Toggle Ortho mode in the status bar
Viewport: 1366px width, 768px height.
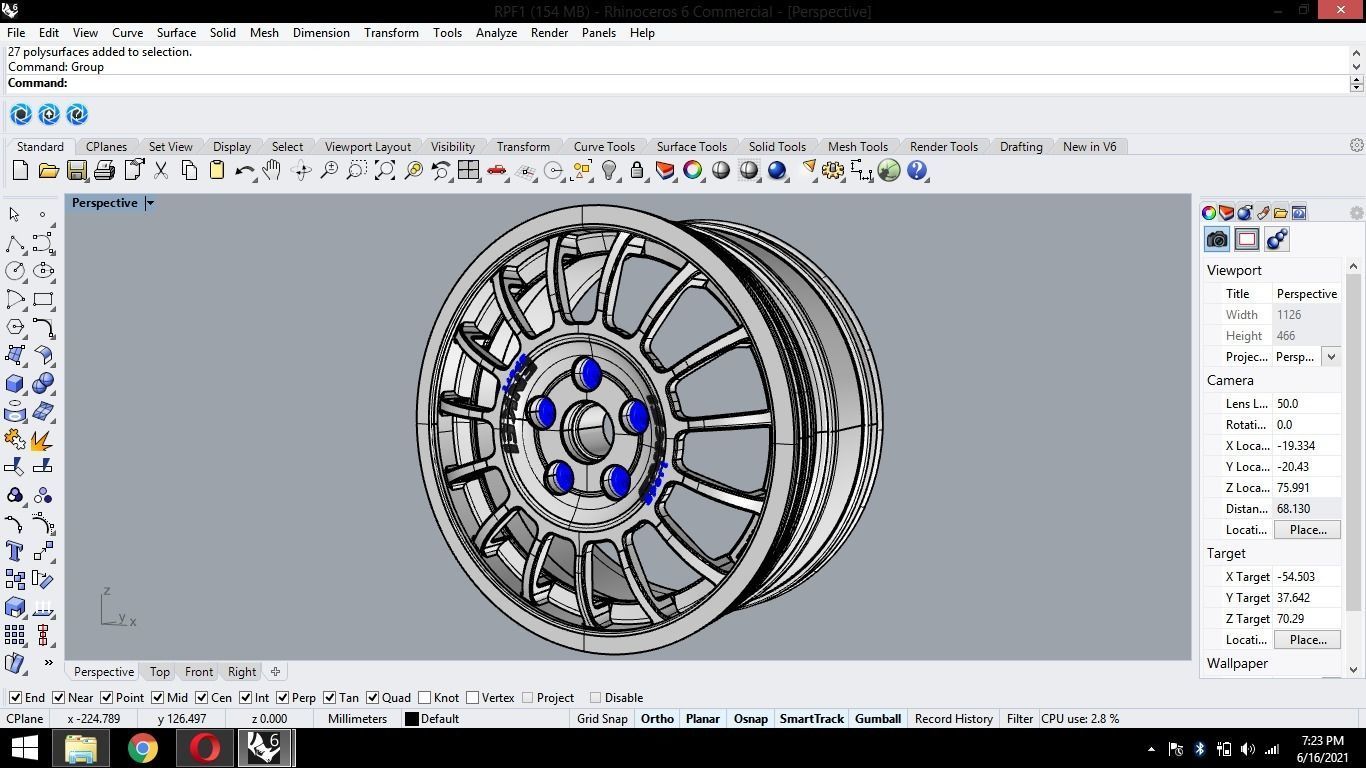(657, 719)
